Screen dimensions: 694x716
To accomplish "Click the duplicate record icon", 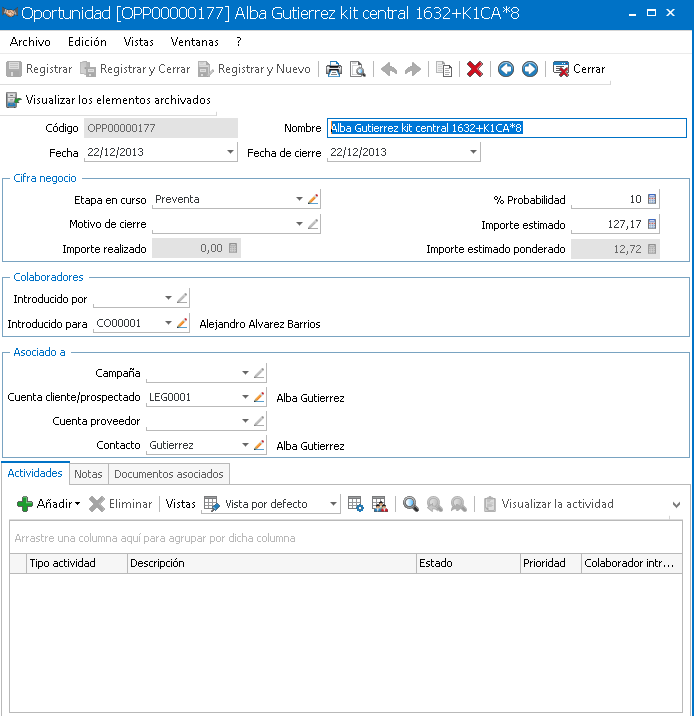I will (x=444, y=69).
